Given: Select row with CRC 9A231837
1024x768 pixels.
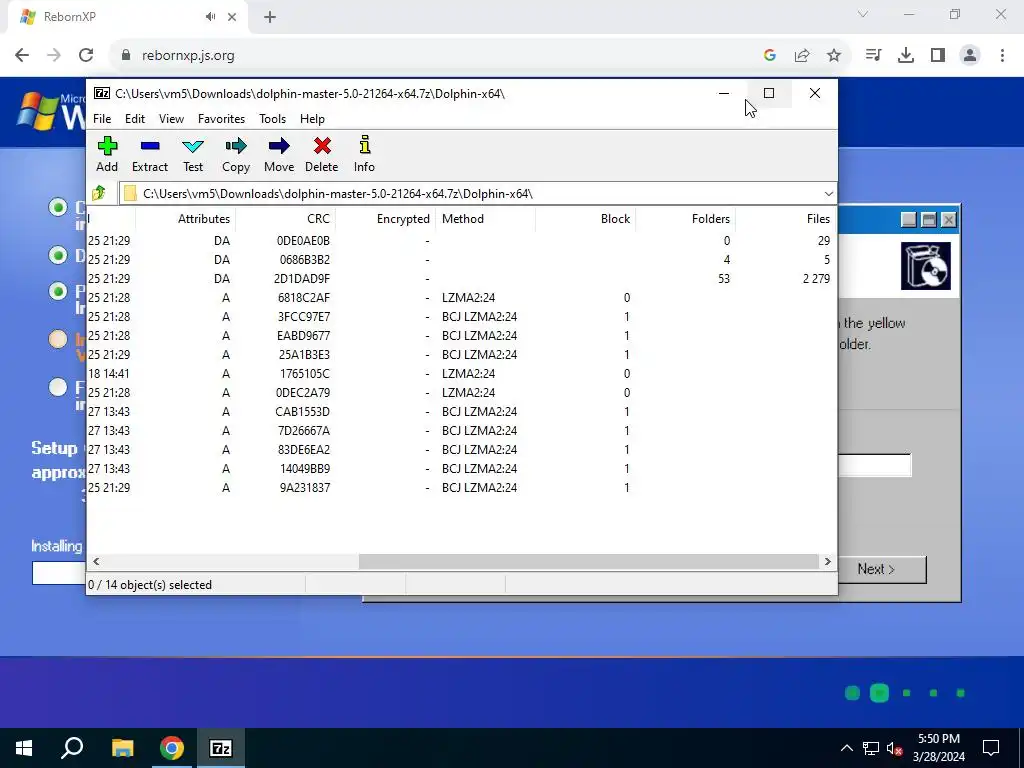Looking at the screenshot, I should tap(461, 488).
